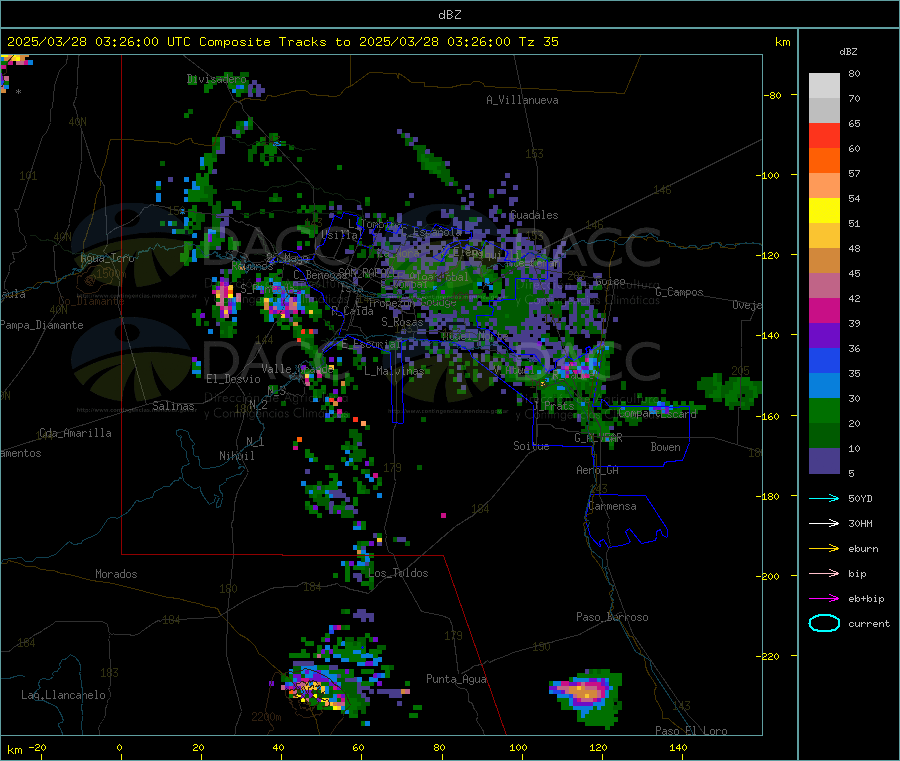Click the 'L_Malvinas' place label
The height and width of the screenshot is (761, 900).
[x=394, y=371]
